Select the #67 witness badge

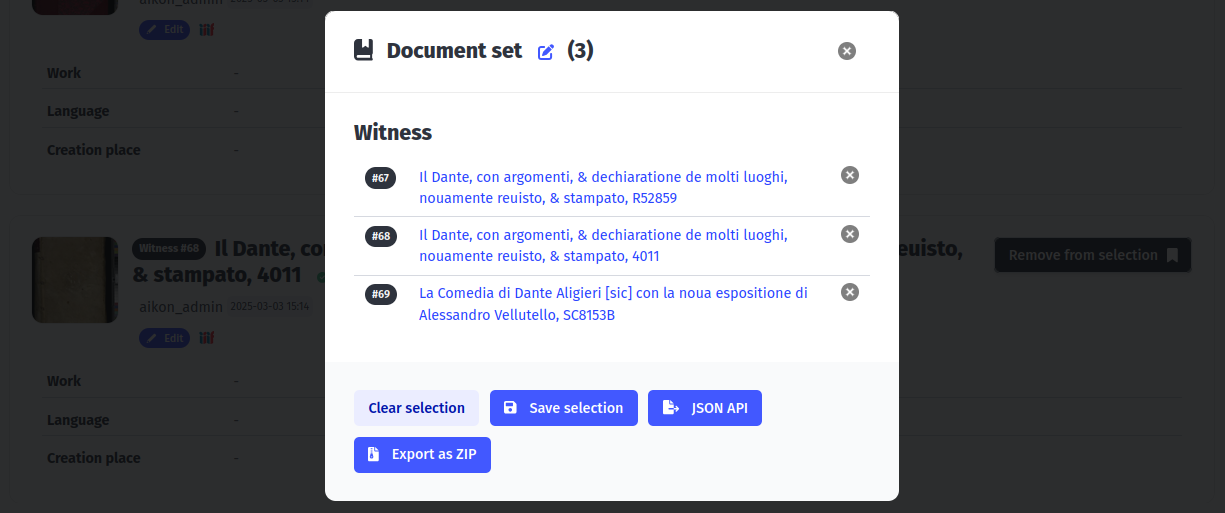380,178
